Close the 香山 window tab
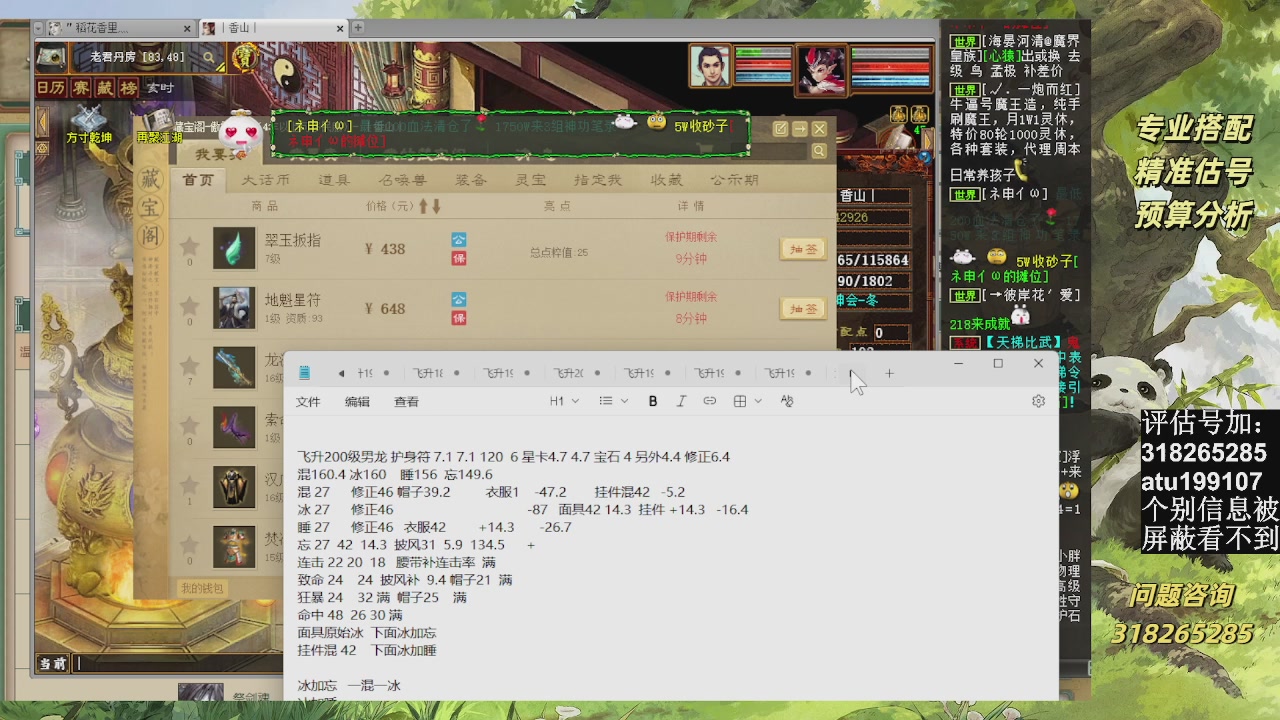This screenshot has height=720, width=1280. pos(340,28)
